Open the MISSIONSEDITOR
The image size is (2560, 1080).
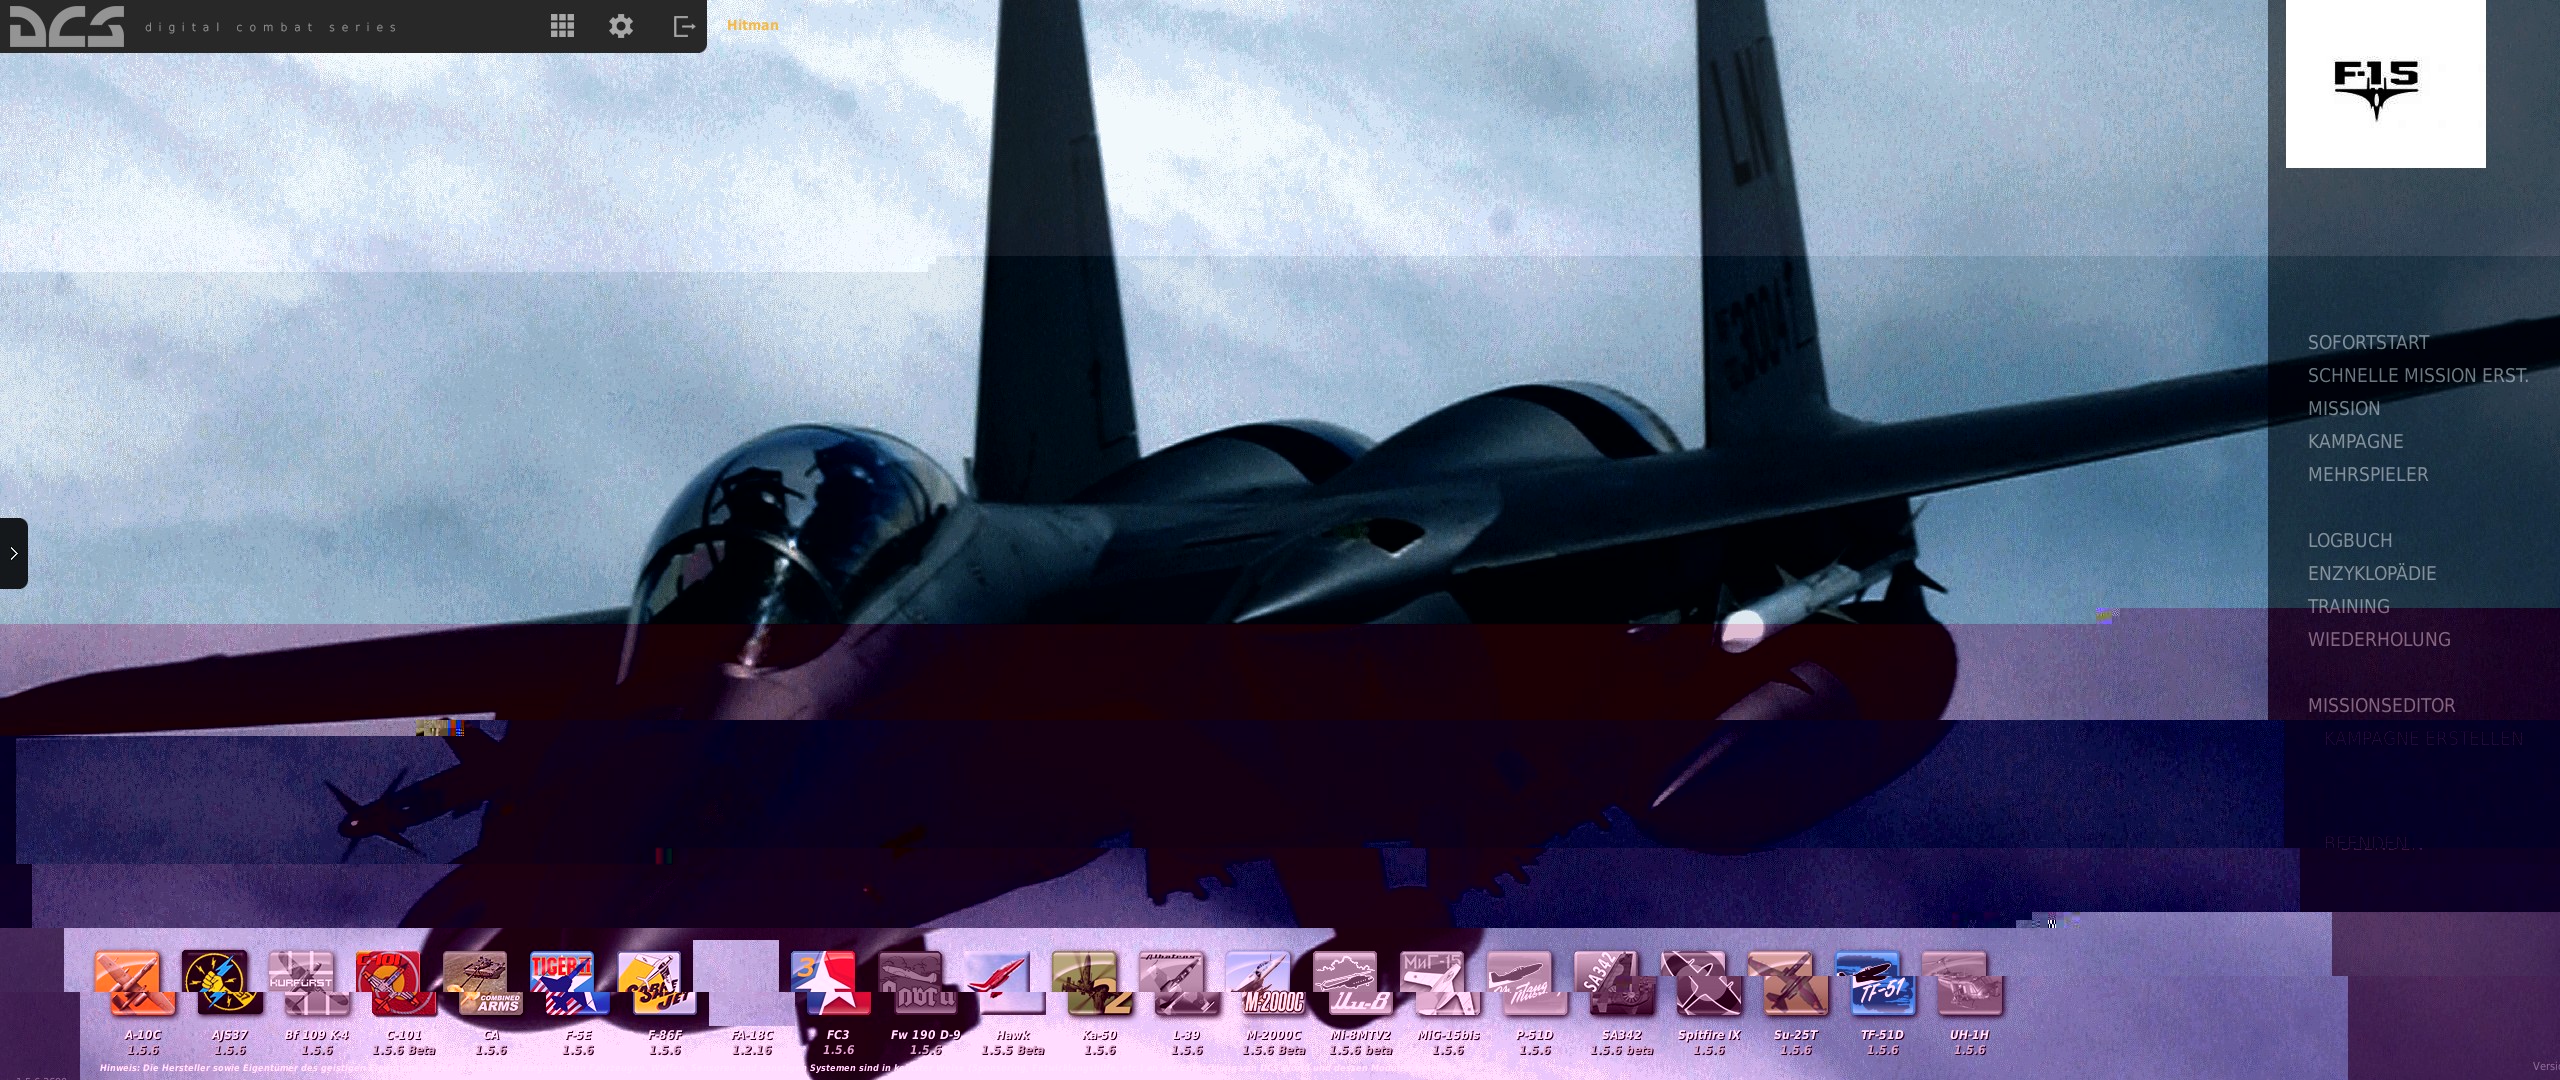pos(2381,705)
